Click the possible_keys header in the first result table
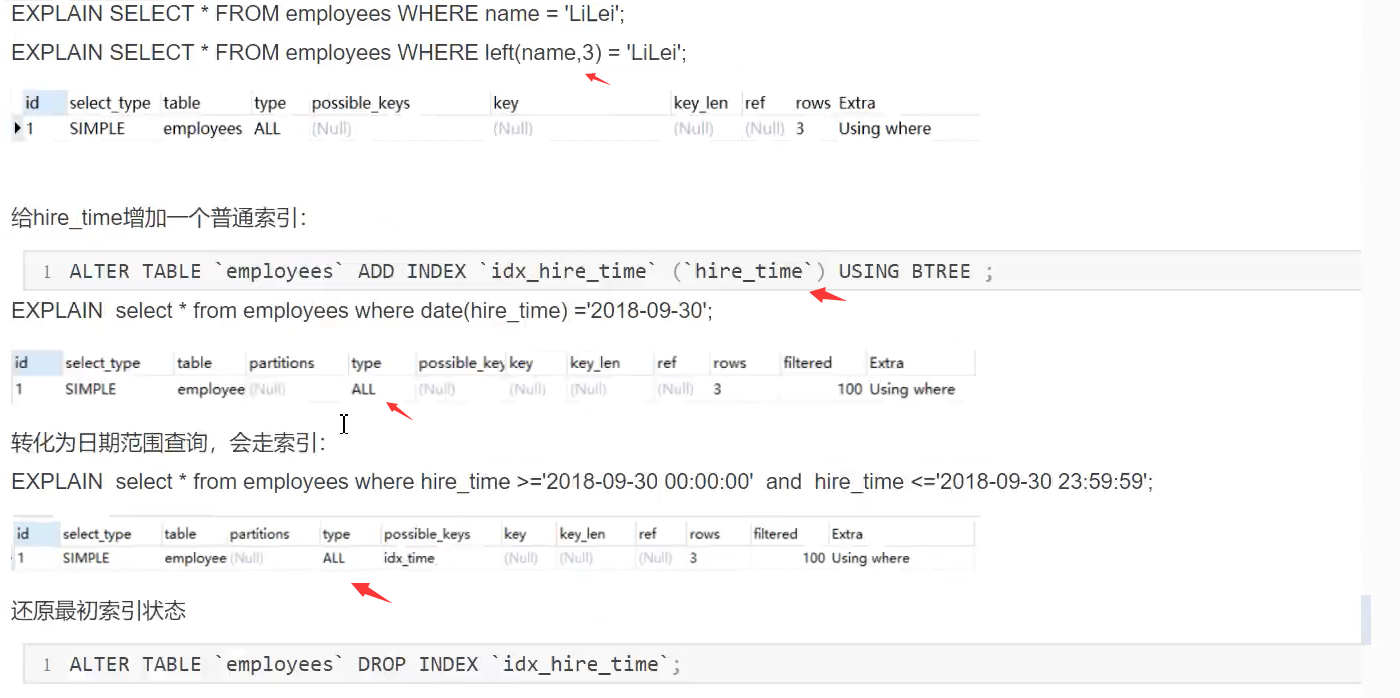 (x=360, y=103)
